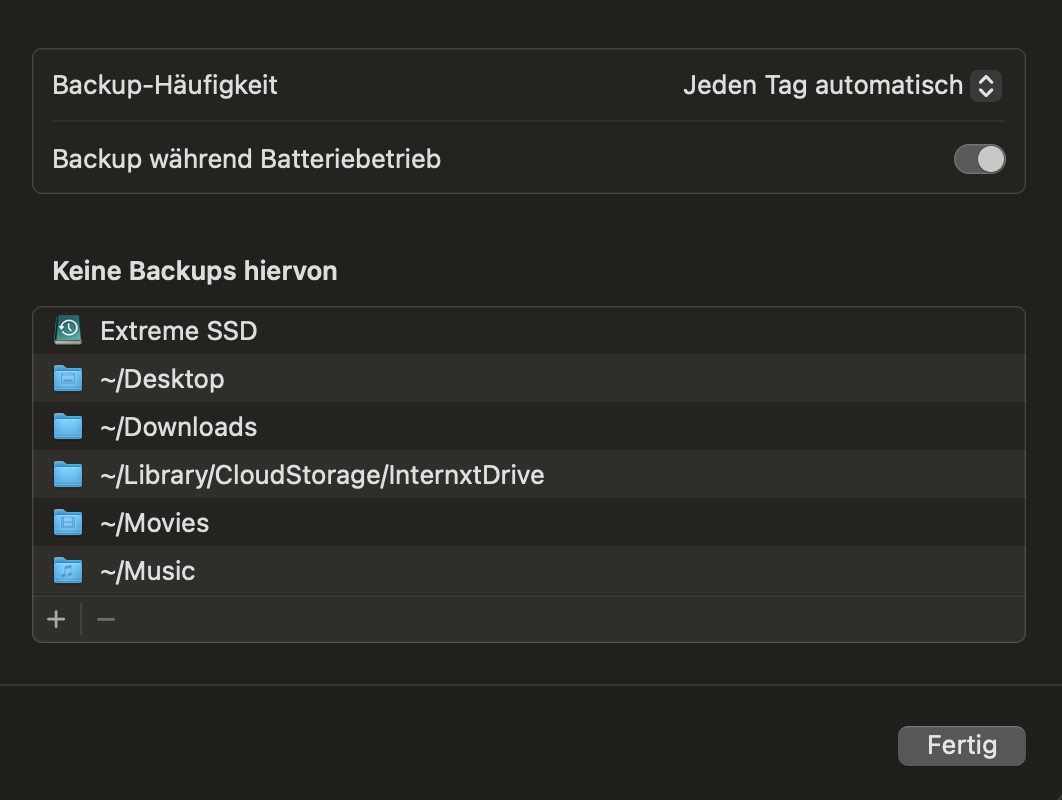
Task: Select the Extreme SSD list entry
Action: [x=179, y=330]
